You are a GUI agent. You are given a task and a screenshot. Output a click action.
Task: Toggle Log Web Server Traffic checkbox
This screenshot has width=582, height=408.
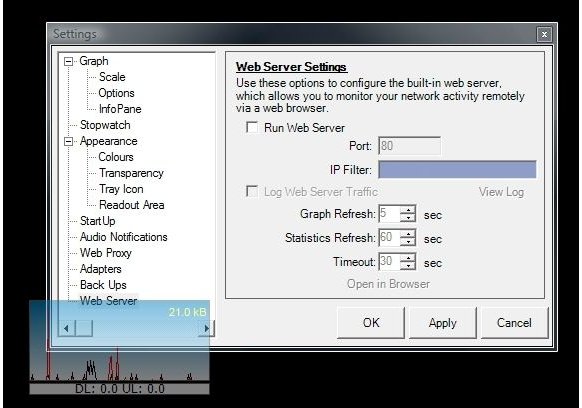(x=252, y=192)
